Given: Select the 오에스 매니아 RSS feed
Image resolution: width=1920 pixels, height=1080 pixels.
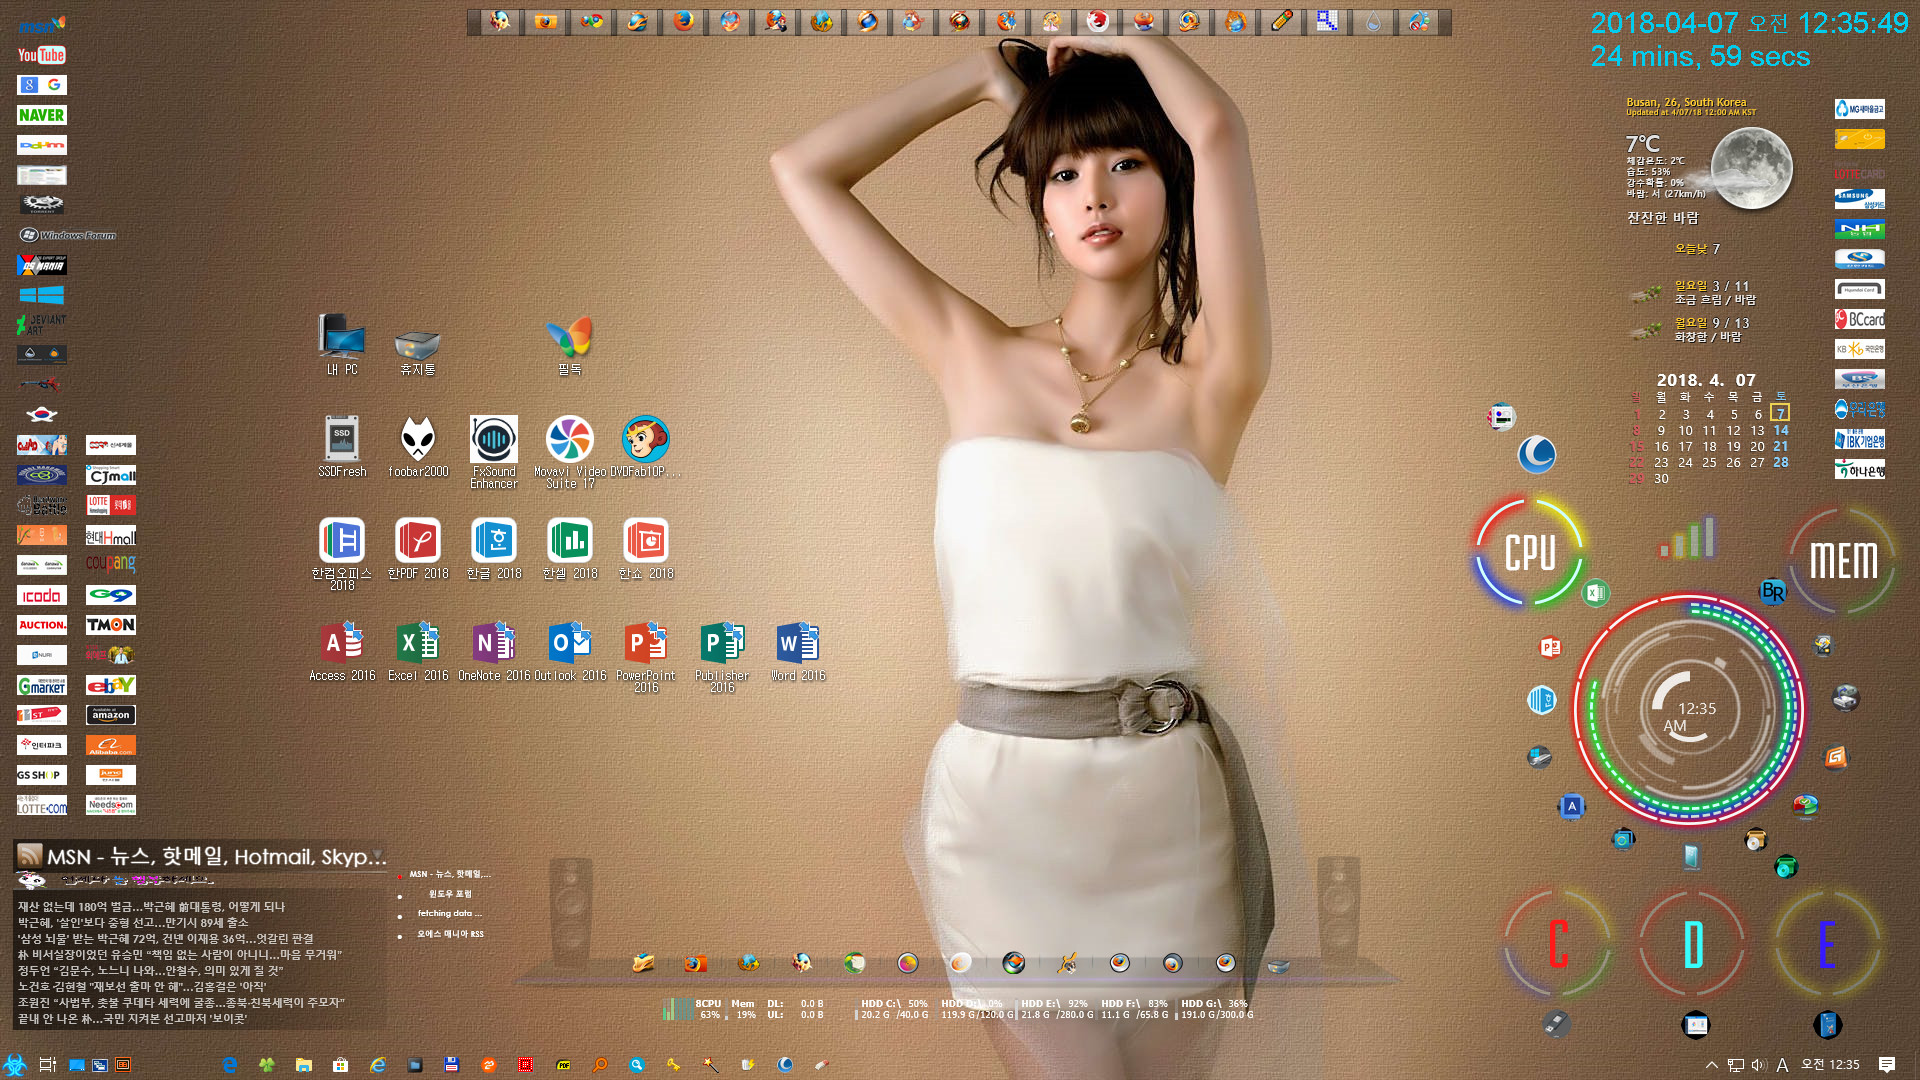Looking at the screenshot, I should [450, 934].
